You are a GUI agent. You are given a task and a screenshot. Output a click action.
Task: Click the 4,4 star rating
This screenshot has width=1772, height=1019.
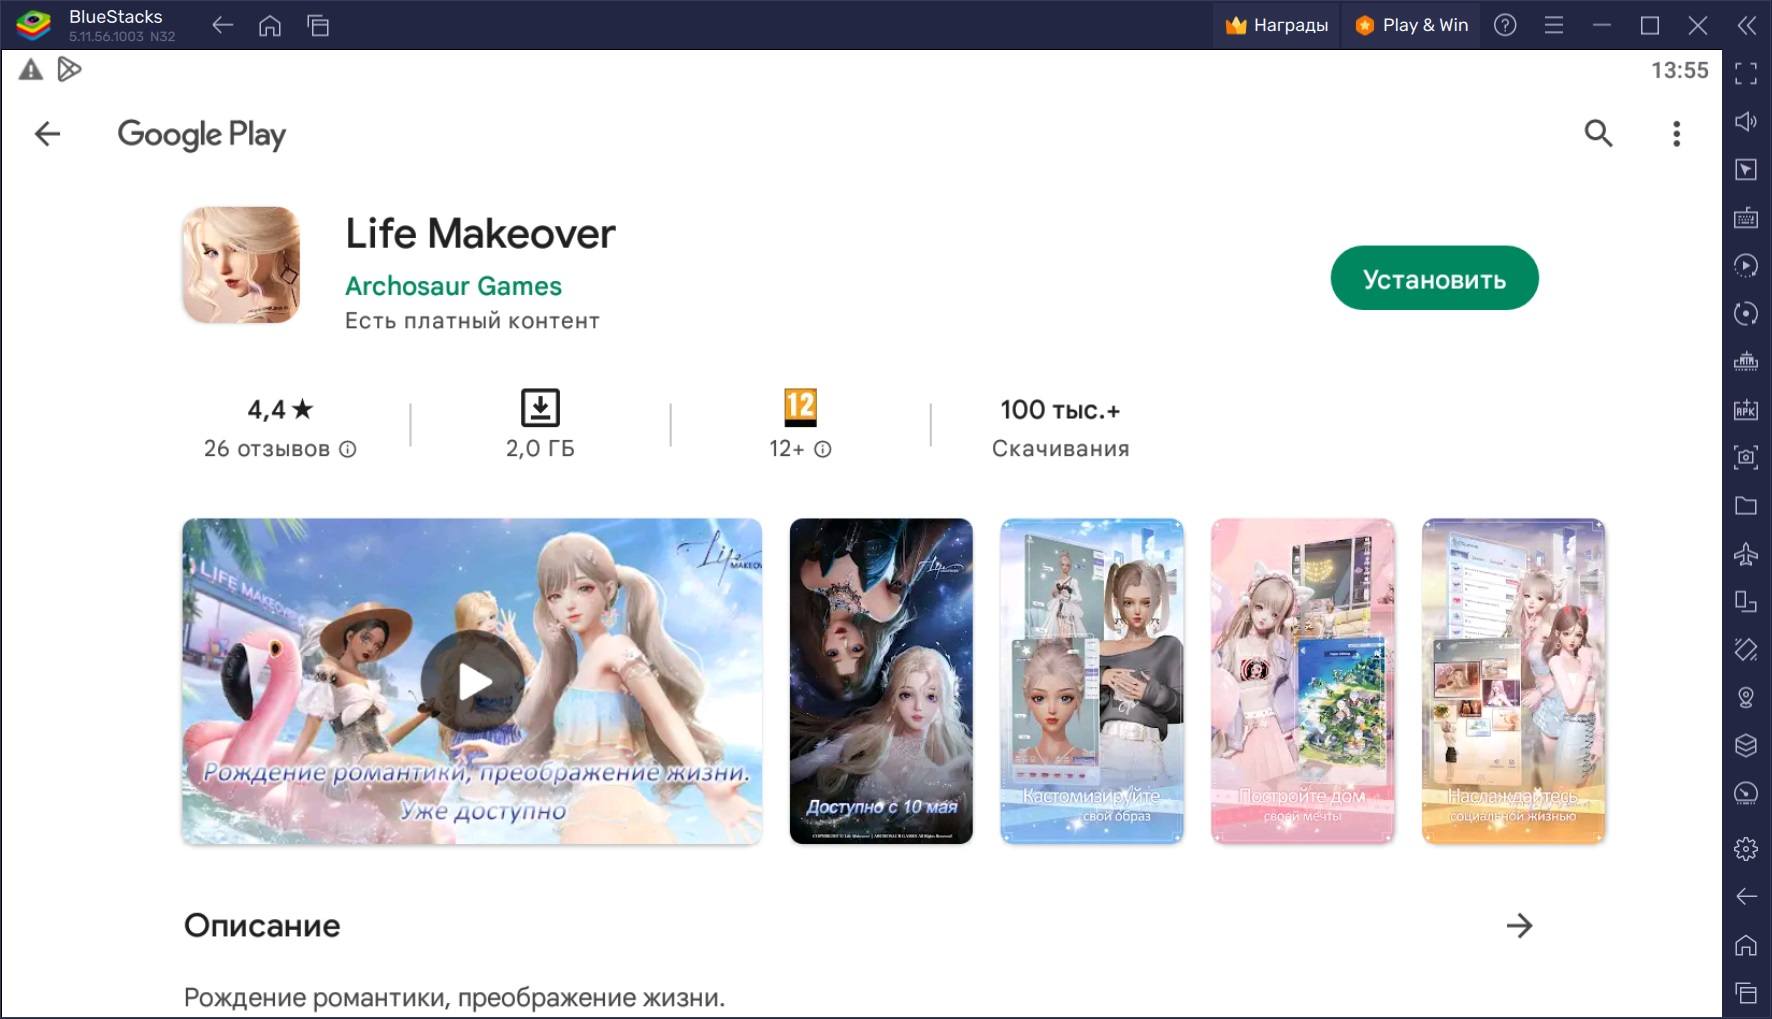[x=280, y=409]
